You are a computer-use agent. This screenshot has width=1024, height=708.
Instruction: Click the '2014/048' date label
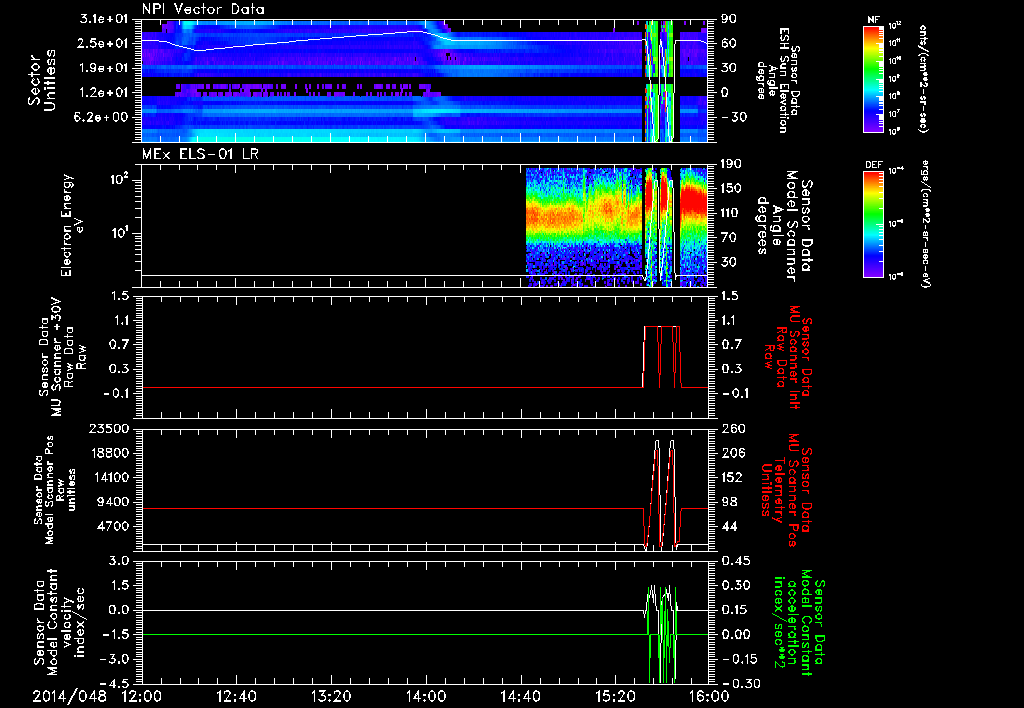pos(69,696)
